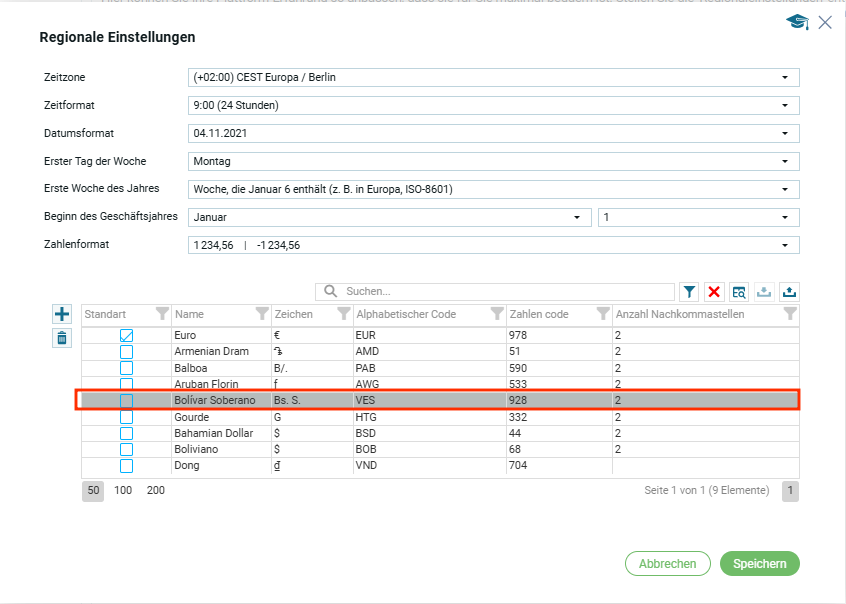Expand the Datumsformat dropdown
Screen dimensions: 846x604
pyautogui.click(x=493, y=133)
